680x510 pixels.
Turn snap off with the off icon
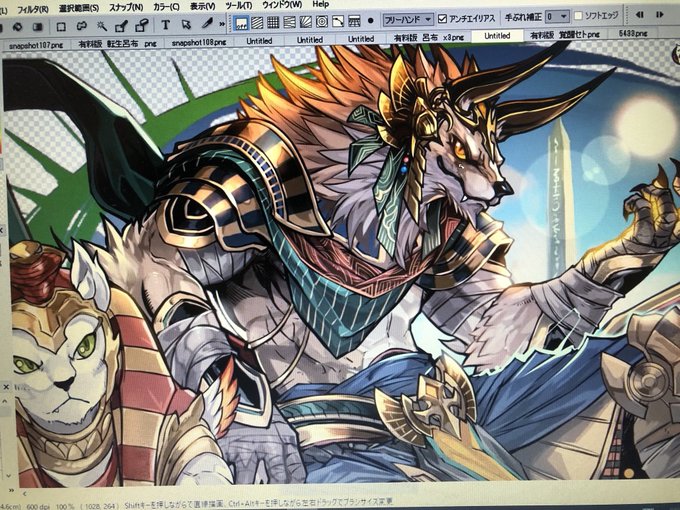click(x=241, y=23)
